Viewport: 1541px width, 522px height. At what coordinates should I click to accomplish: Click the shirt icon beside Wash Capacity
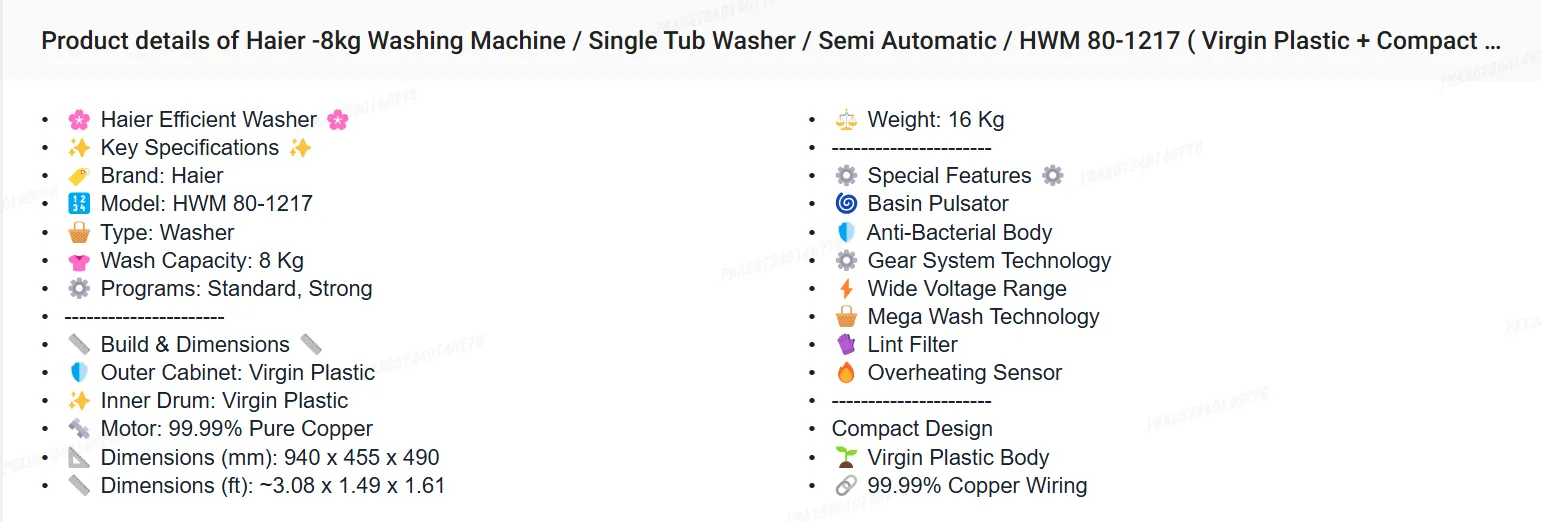[x=79, y=261]
